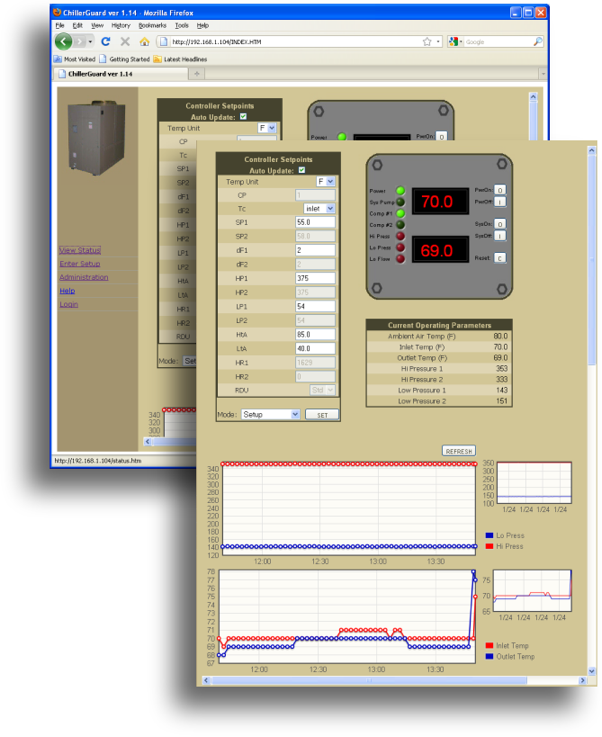Screen dimensions: 602x737
Task: Open the Tc inlet dropdown
Action: point(318,208)
